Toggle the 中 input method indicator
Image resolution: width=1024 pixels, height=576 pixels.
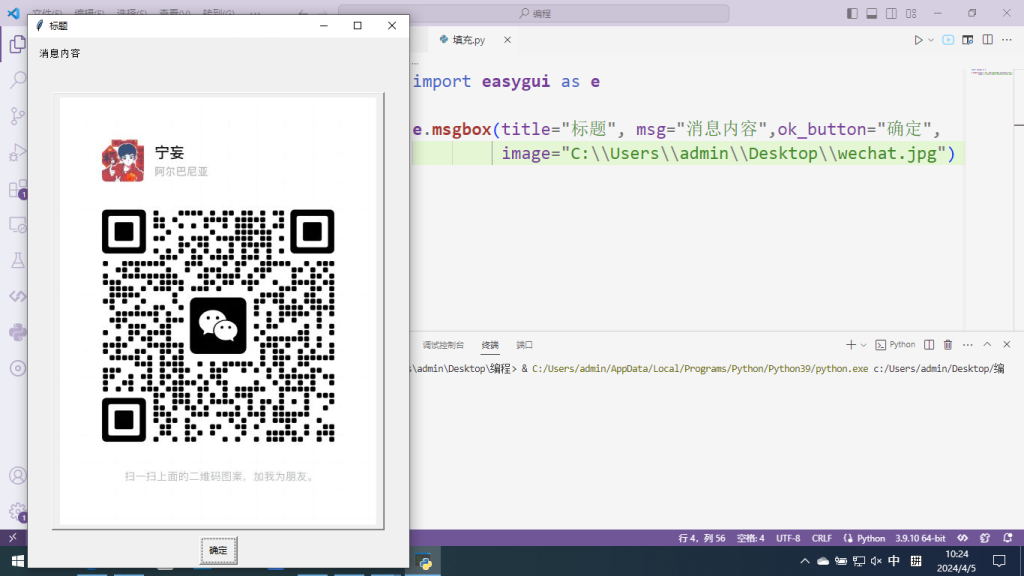pyautogui.click(x=894, y=561)
